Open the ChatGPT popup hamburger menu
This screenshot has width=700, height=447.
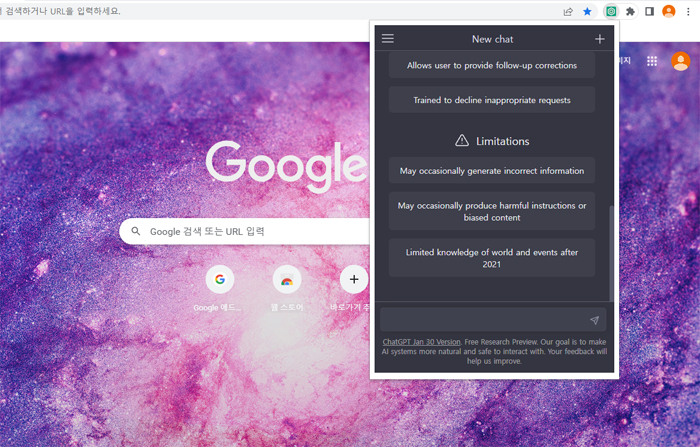click(388, 39)
